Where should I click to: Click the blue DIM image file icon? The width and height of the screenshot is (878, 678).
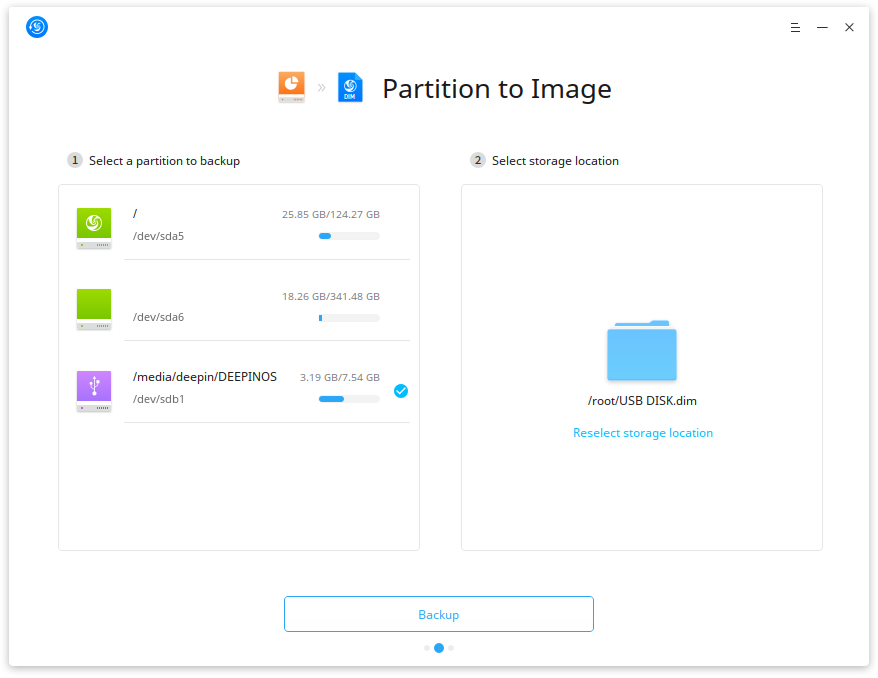click(x=350, y=87)
